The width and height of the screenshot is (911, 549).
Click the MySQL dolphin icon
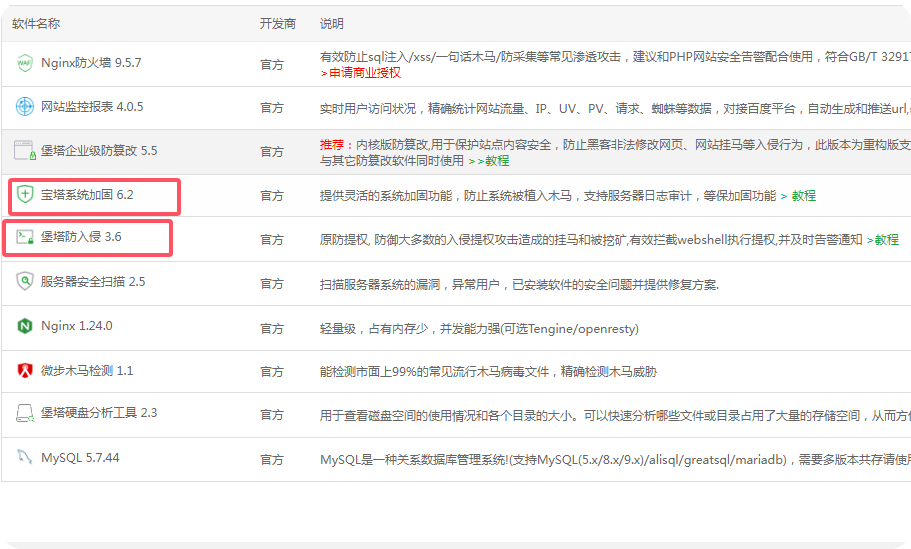24,457
